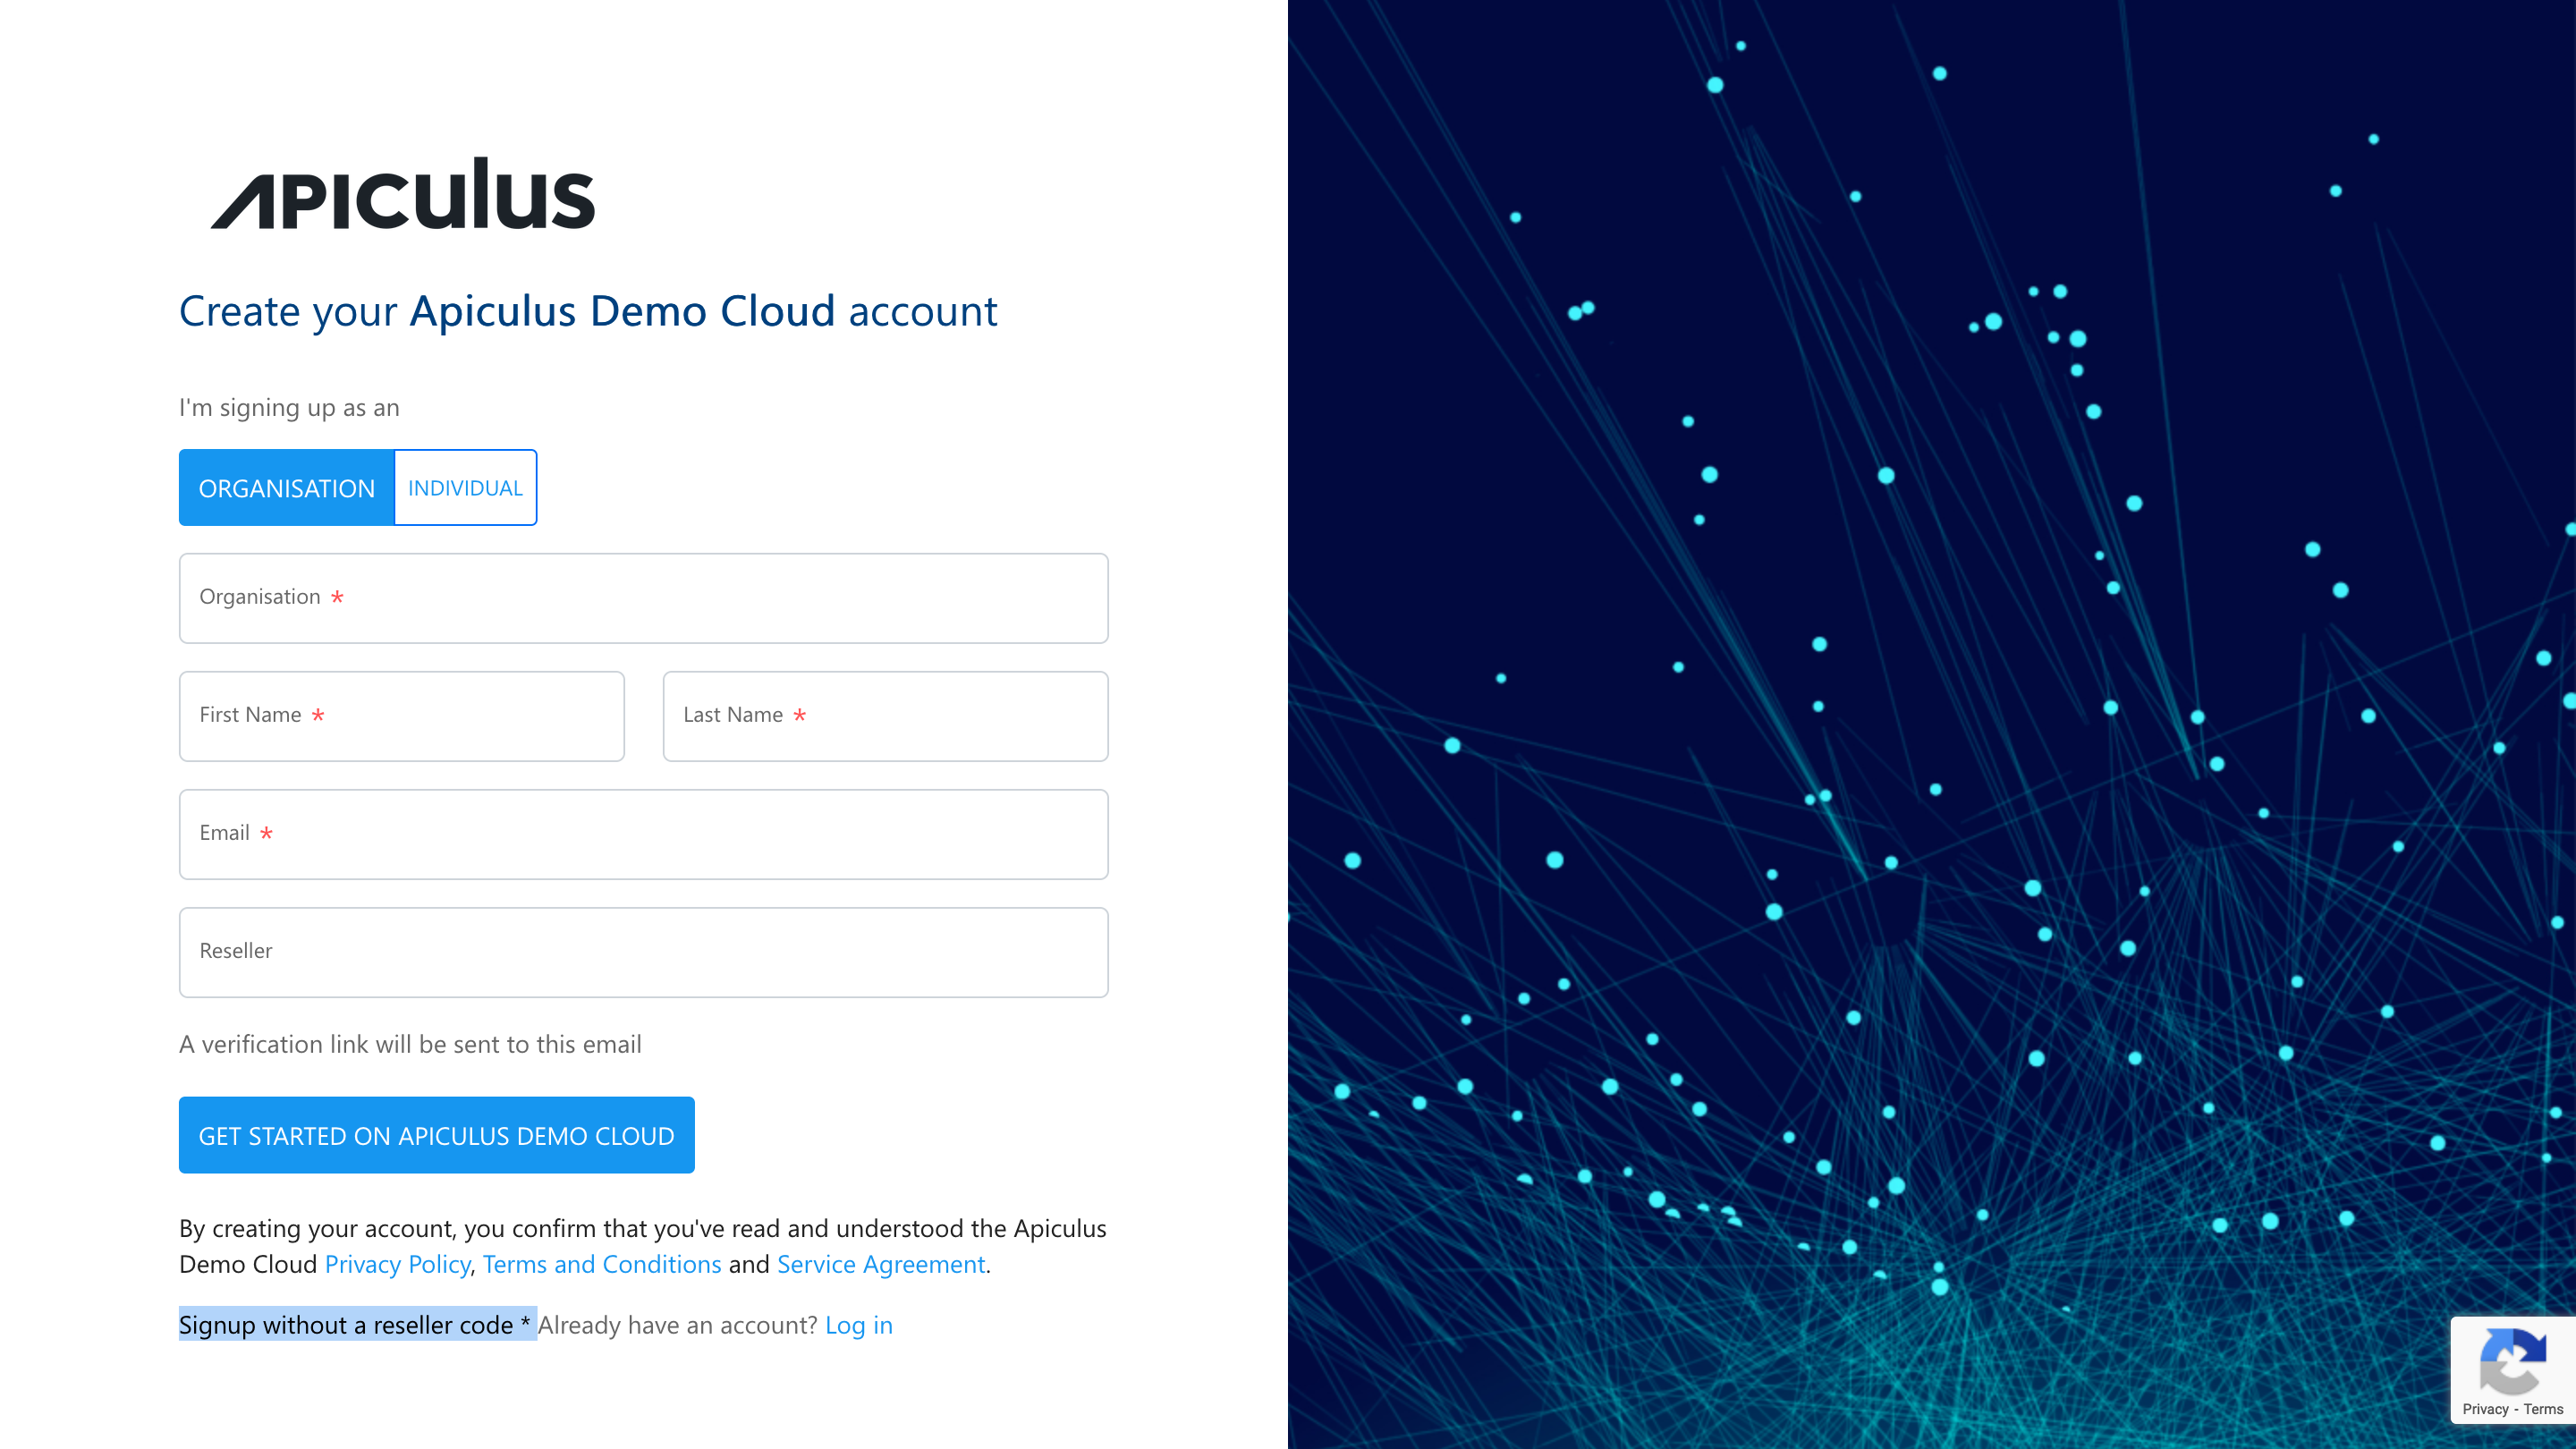Viewport: 2576px width, 1449px height.
Task: Open reCAPTCHA Terms link
Action: point(2543,1409)
